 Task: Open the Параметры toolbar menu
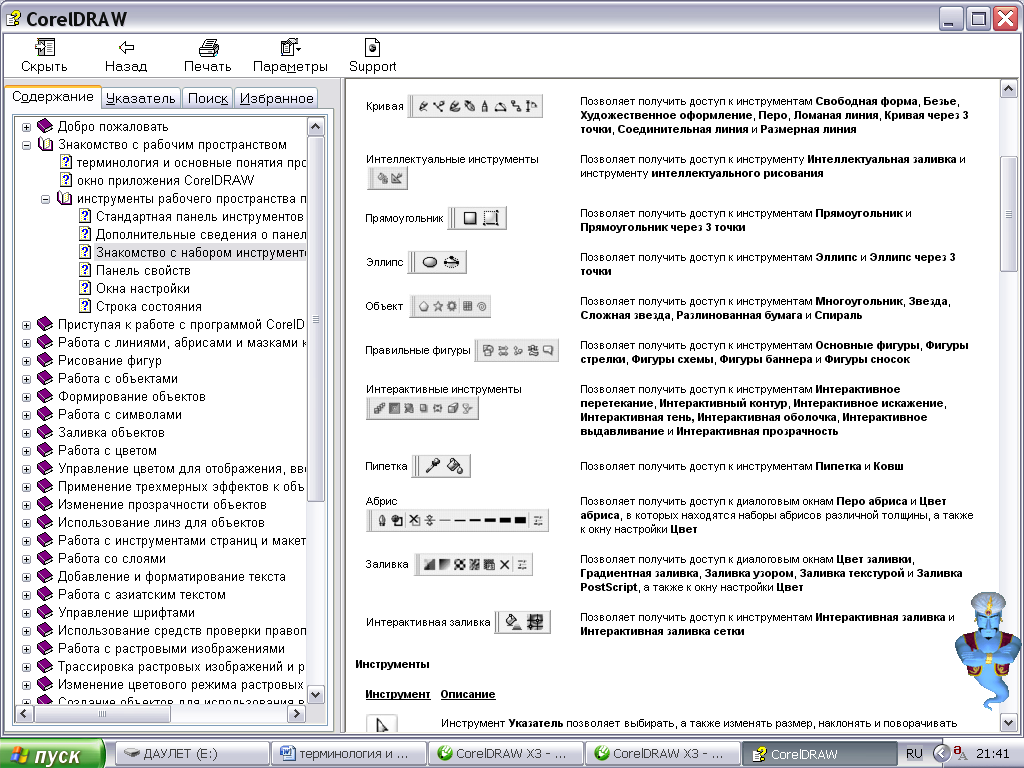coord(290,55)
